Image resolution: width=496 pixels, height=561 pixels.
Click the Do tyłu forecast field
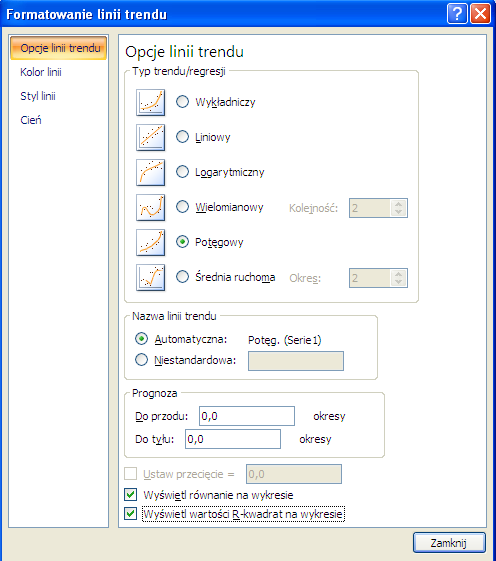click(233, 439)
